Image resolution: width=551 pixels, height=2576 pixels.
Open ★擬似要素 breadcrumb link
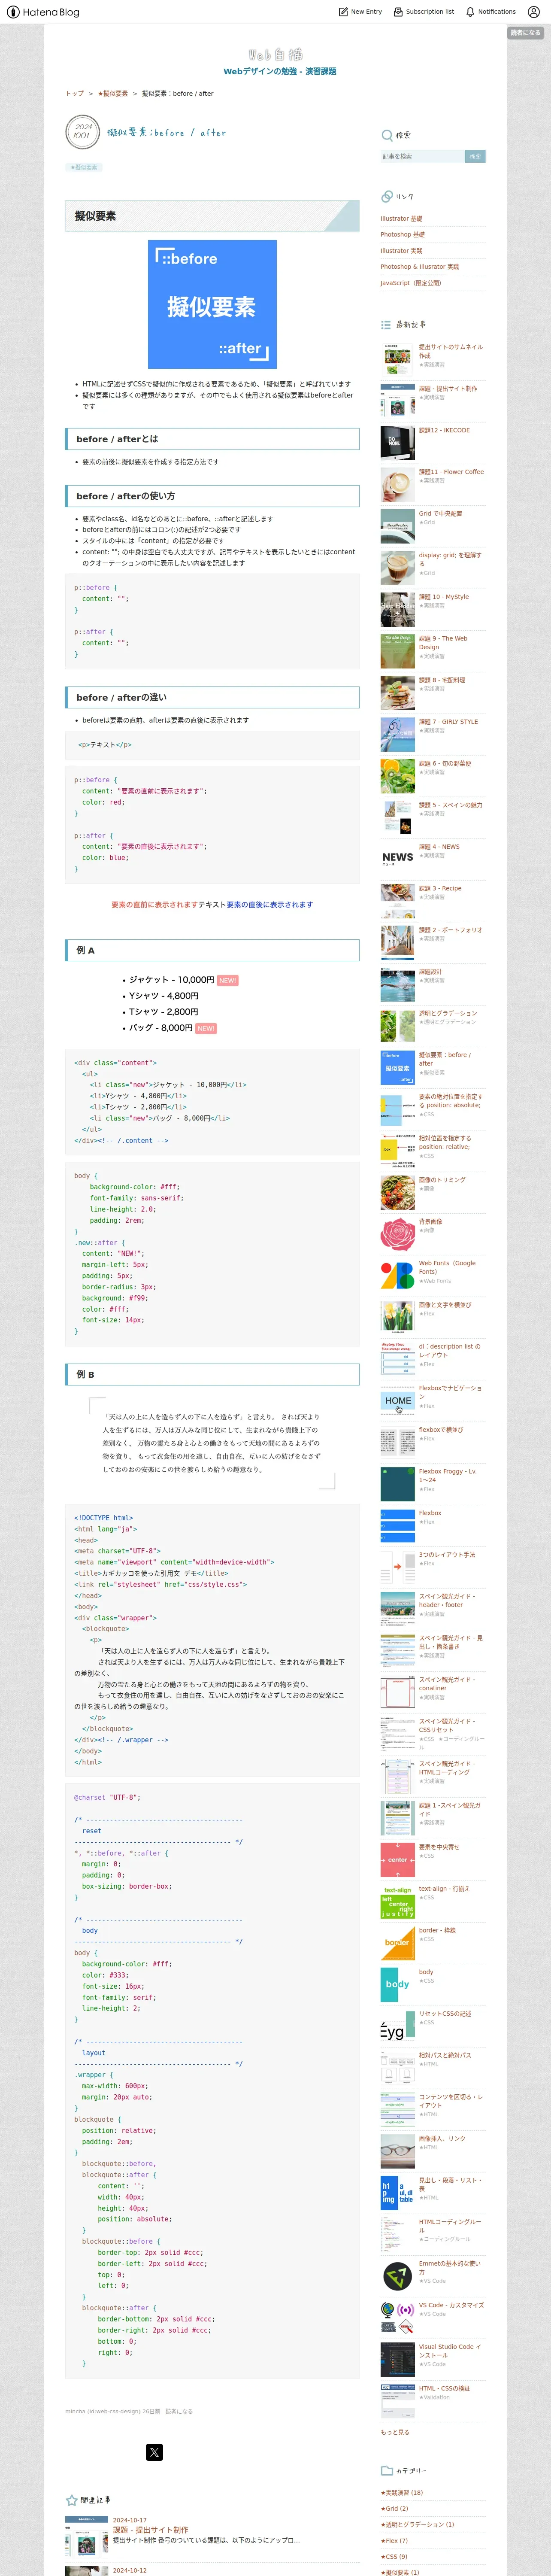(113, 94)
